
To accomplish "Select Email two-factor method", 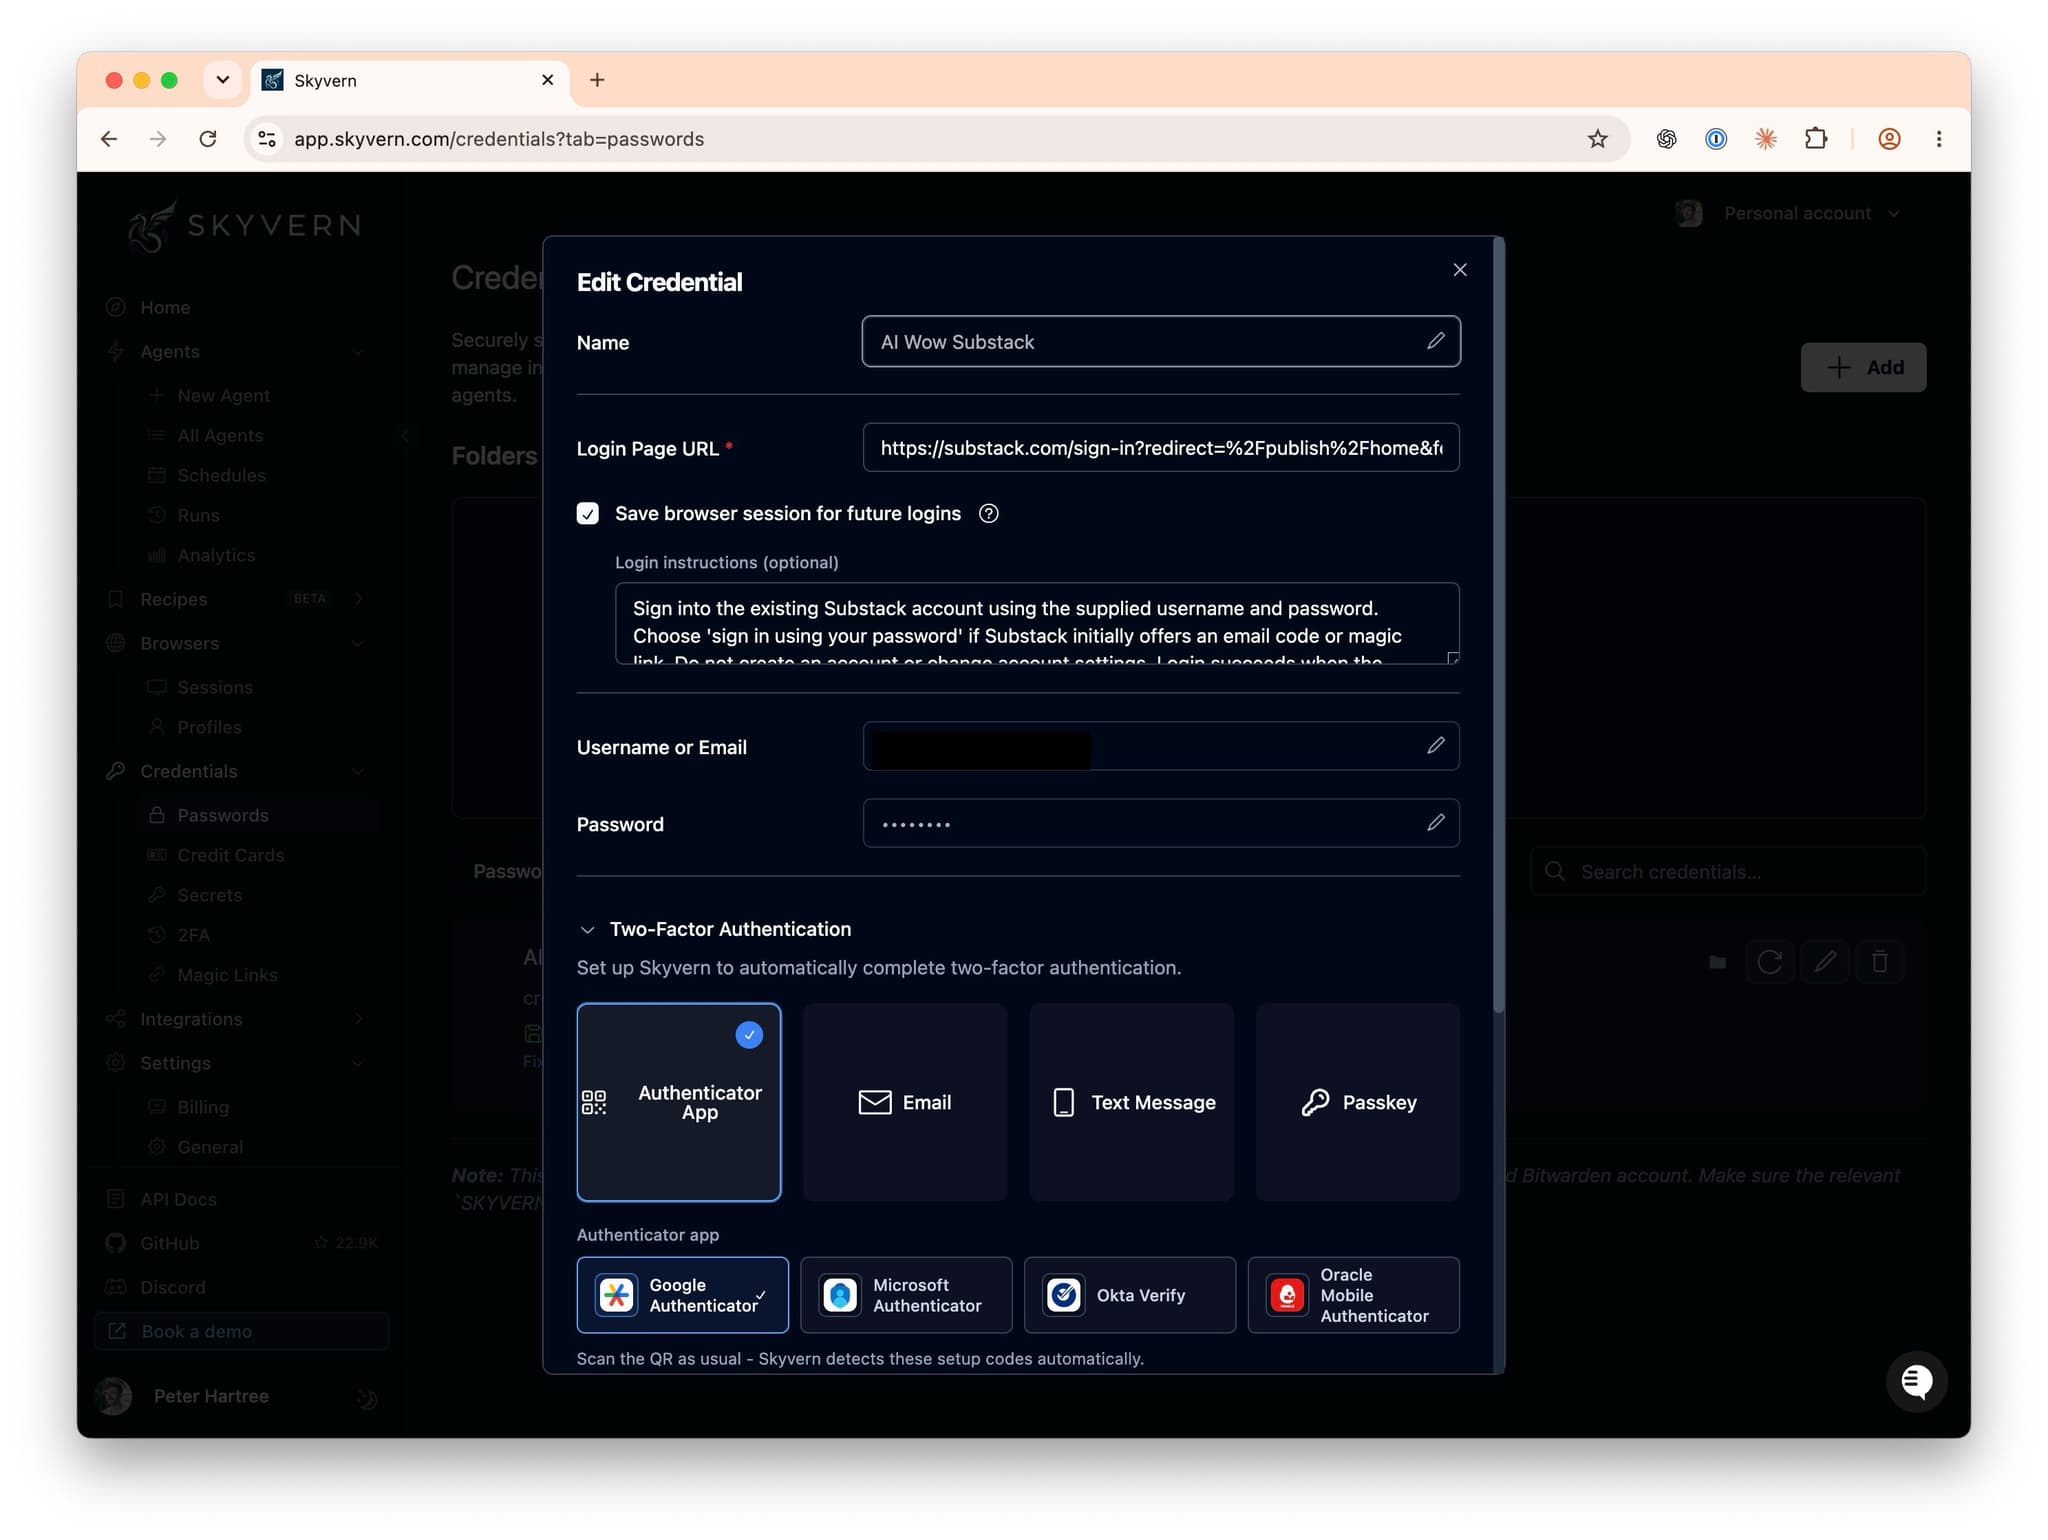I will click(x=905, y=1102).
